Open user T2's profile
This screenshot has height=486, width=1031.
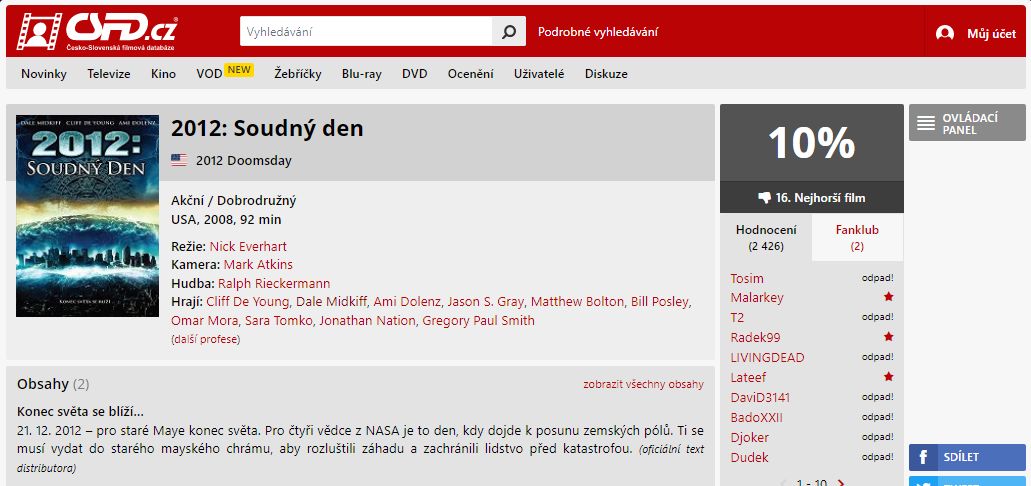737,317
